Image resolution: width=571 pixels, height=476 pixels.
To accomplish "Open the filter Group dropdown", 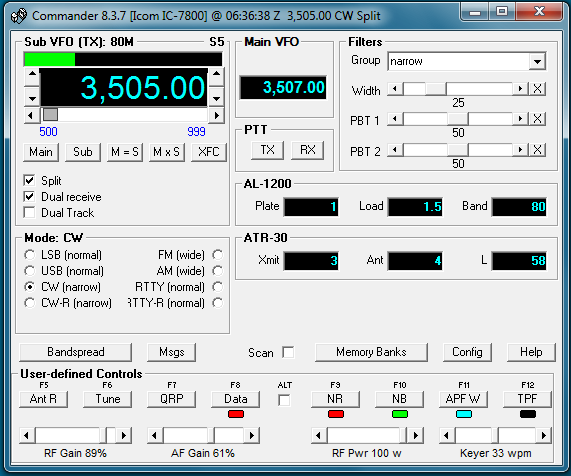I will pos(537,61).
